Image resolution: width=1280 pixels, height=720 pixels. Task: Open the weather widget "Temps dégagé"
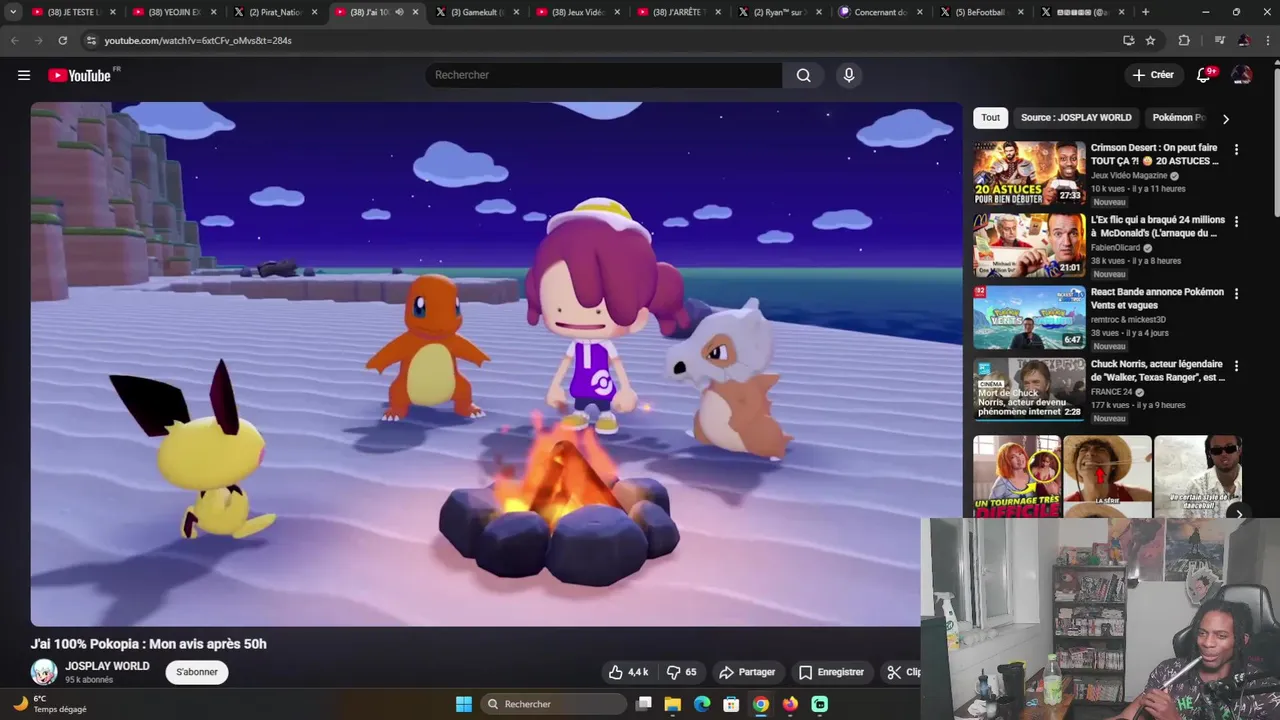click(x=50, y=704)
